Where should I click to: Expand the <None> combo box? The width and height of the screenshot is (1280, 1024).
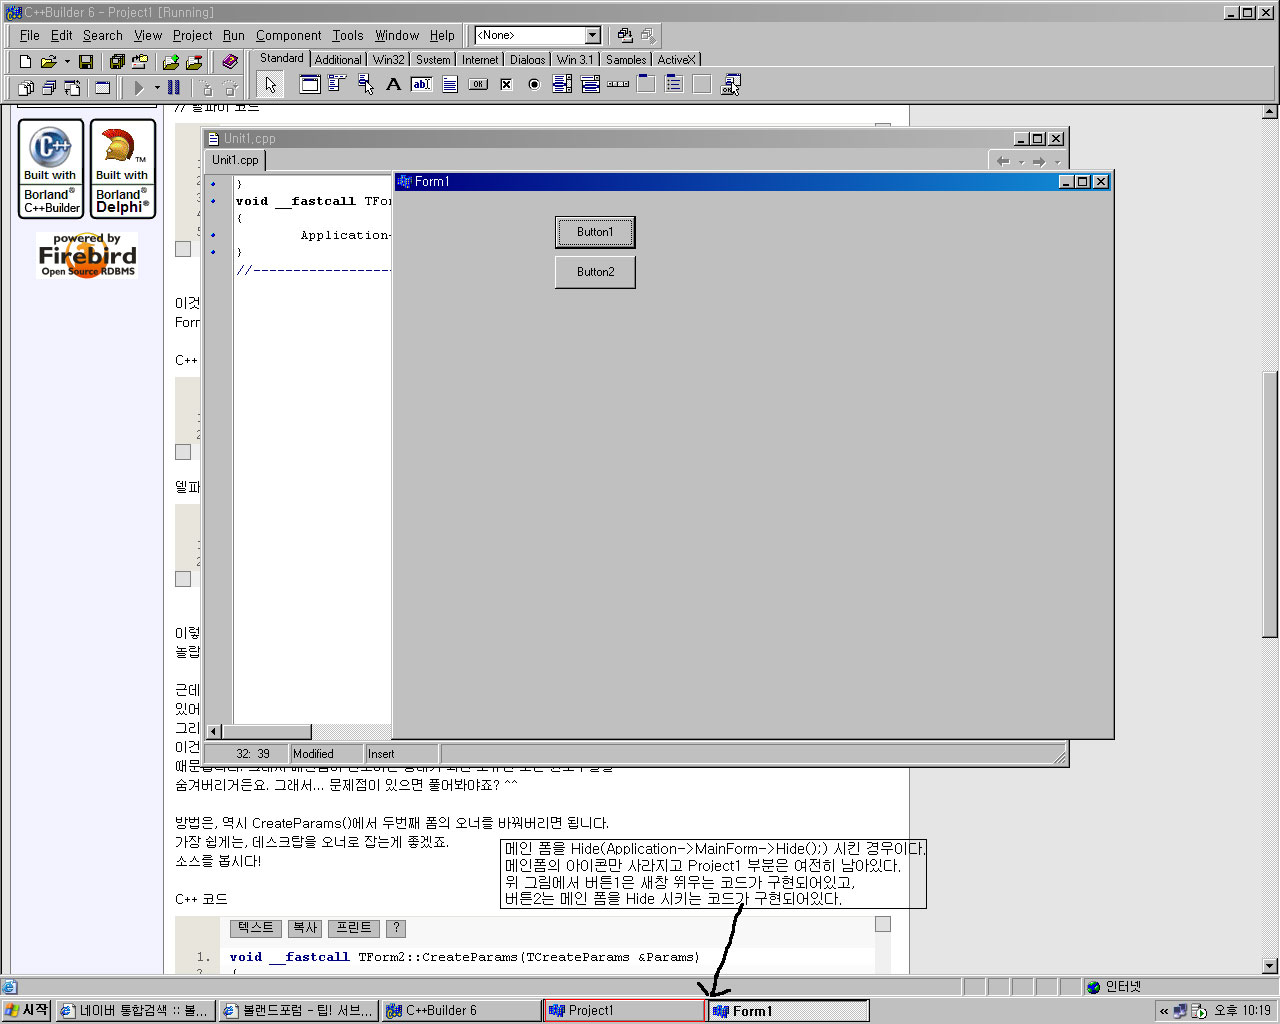tap(592, 36)
